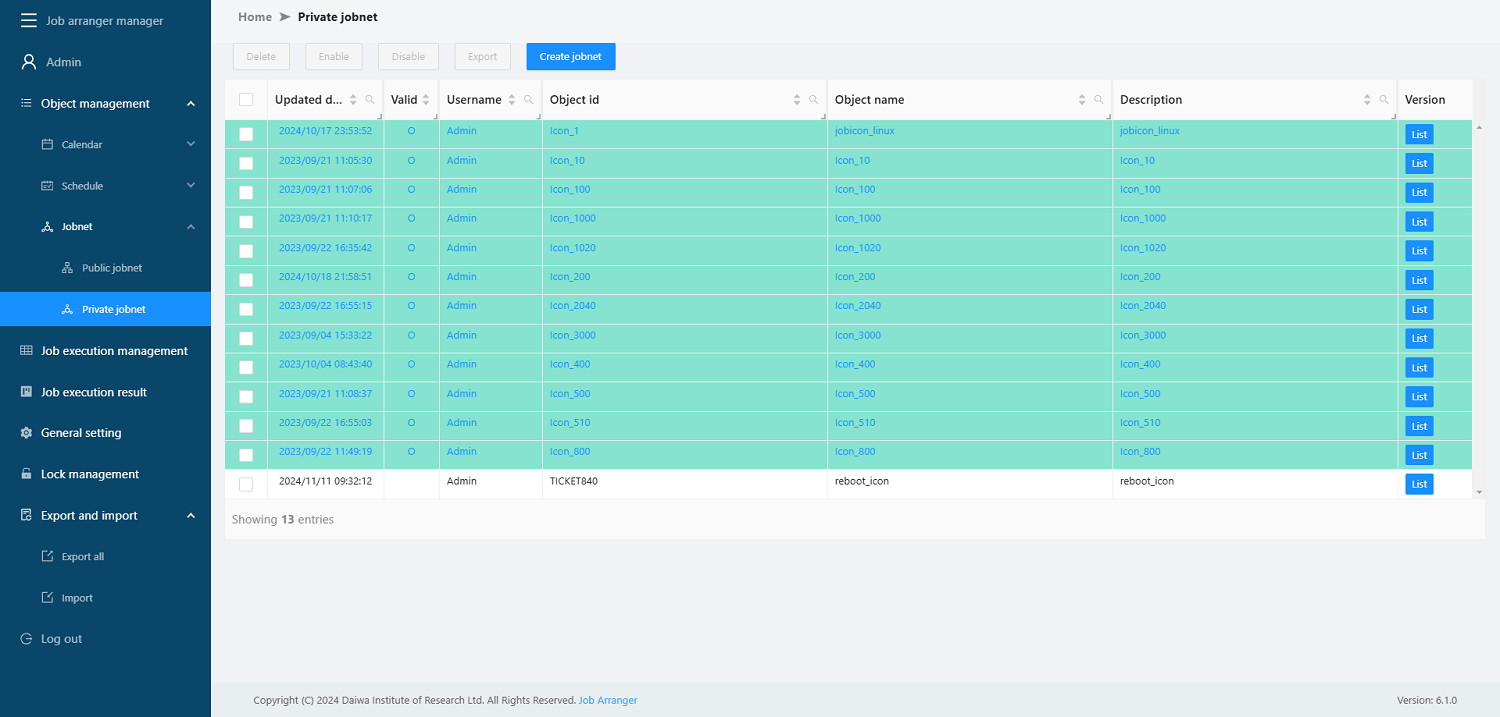Click the Admin user icon

(29, 62)
